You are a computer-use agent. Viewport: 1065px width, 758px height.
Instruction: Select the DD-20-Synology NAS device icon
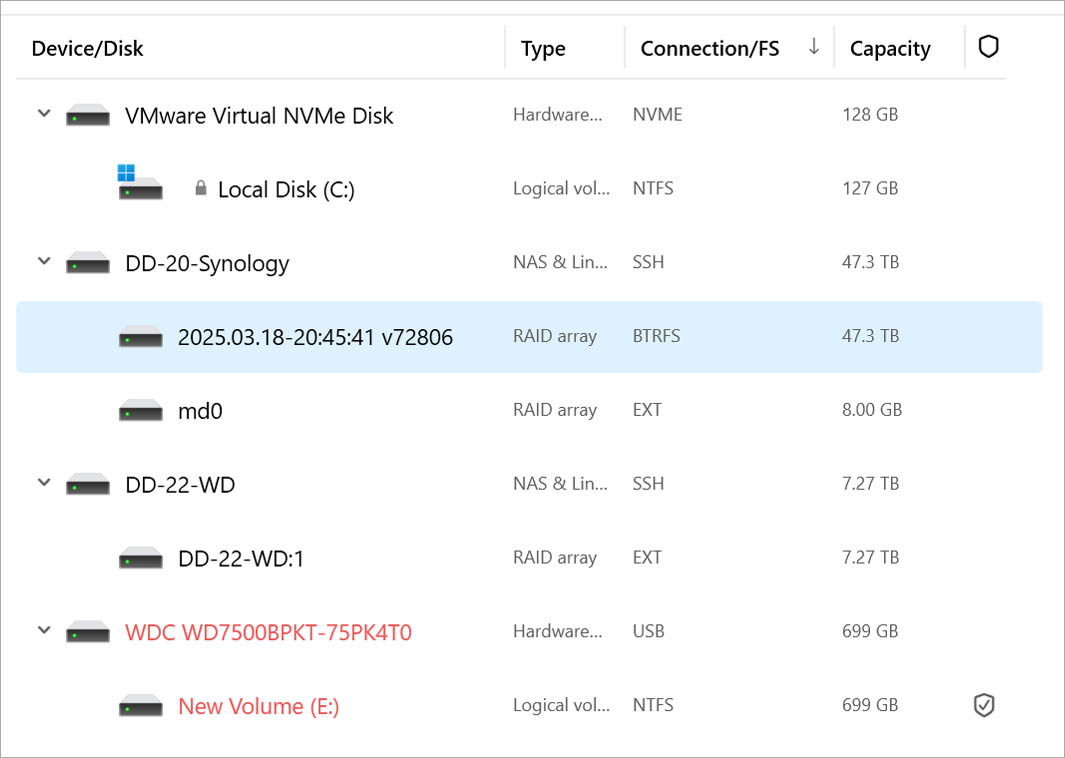pyautogui.click(x=88, y=262)
